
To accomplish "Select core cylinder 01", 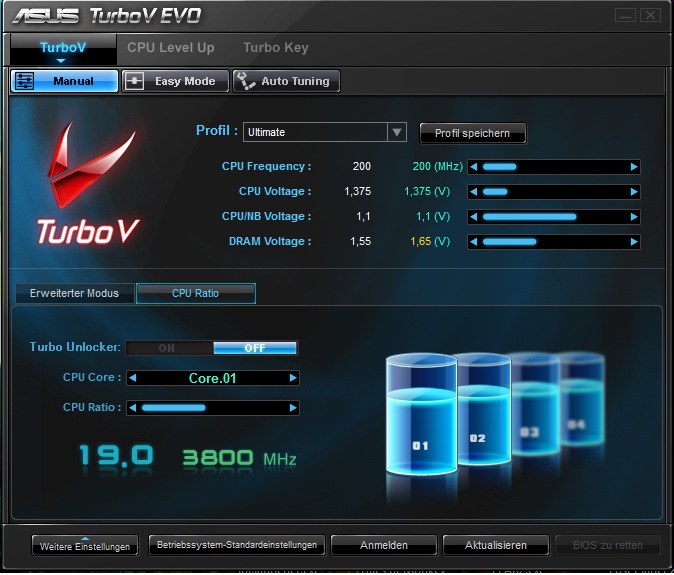I will [421, 415].
